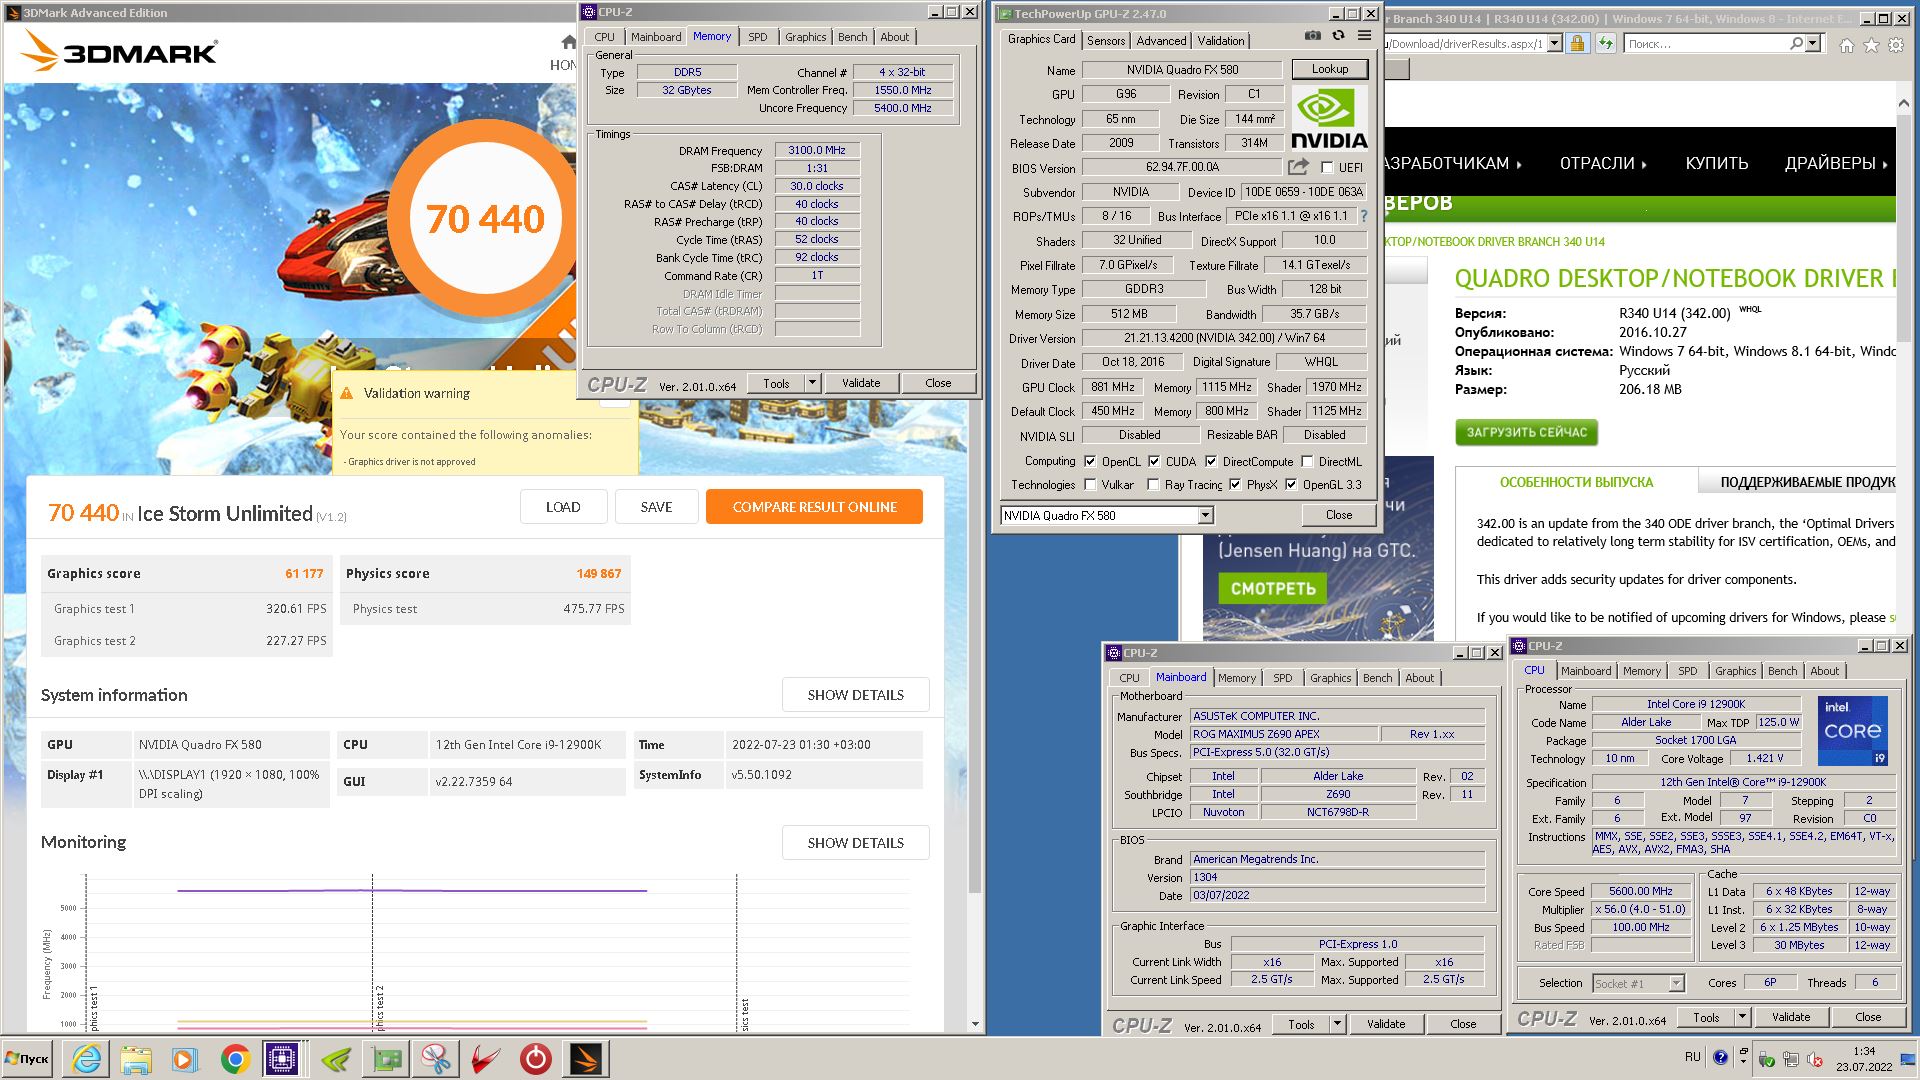The width and height of the screenshot is (1920, 1080).
Task: Open NVIDIA taskbar icon
Action: point(338,1058)
